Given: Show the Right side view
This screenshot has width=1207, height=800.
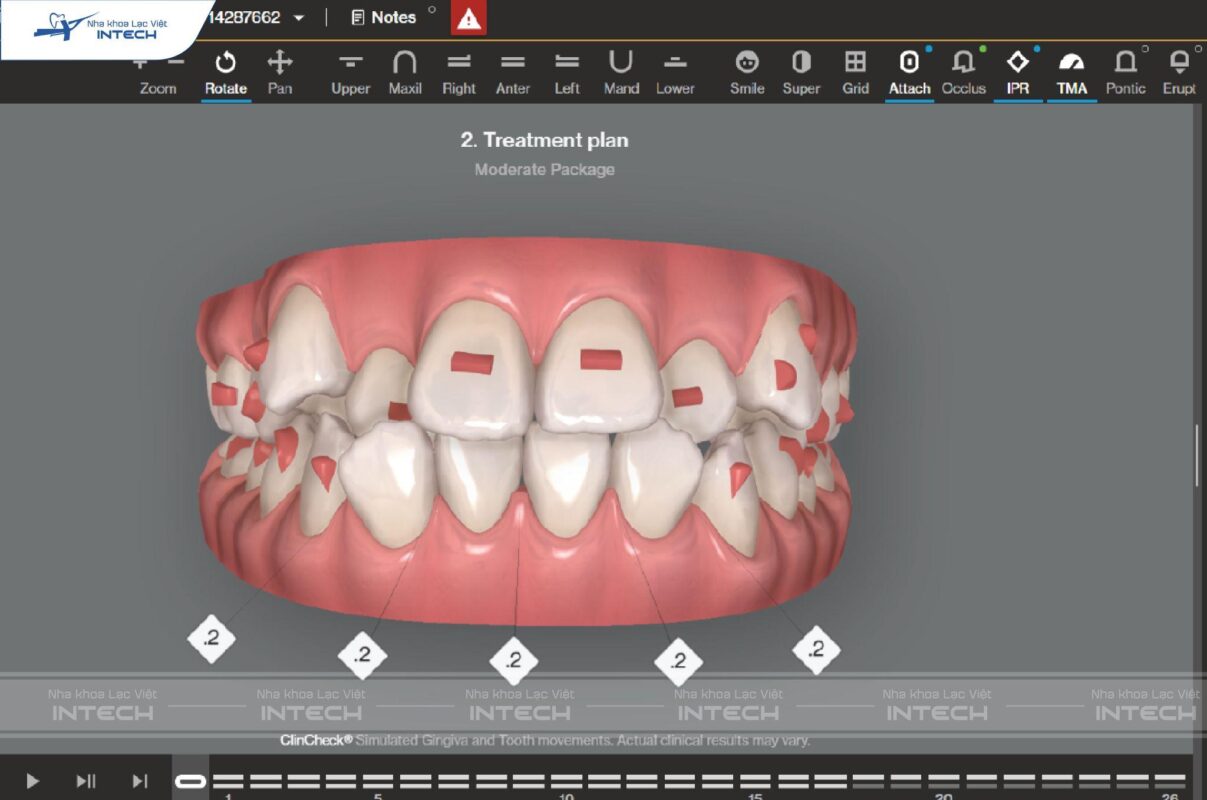Looking at the screenshot, I should click(x=459, y=72).
